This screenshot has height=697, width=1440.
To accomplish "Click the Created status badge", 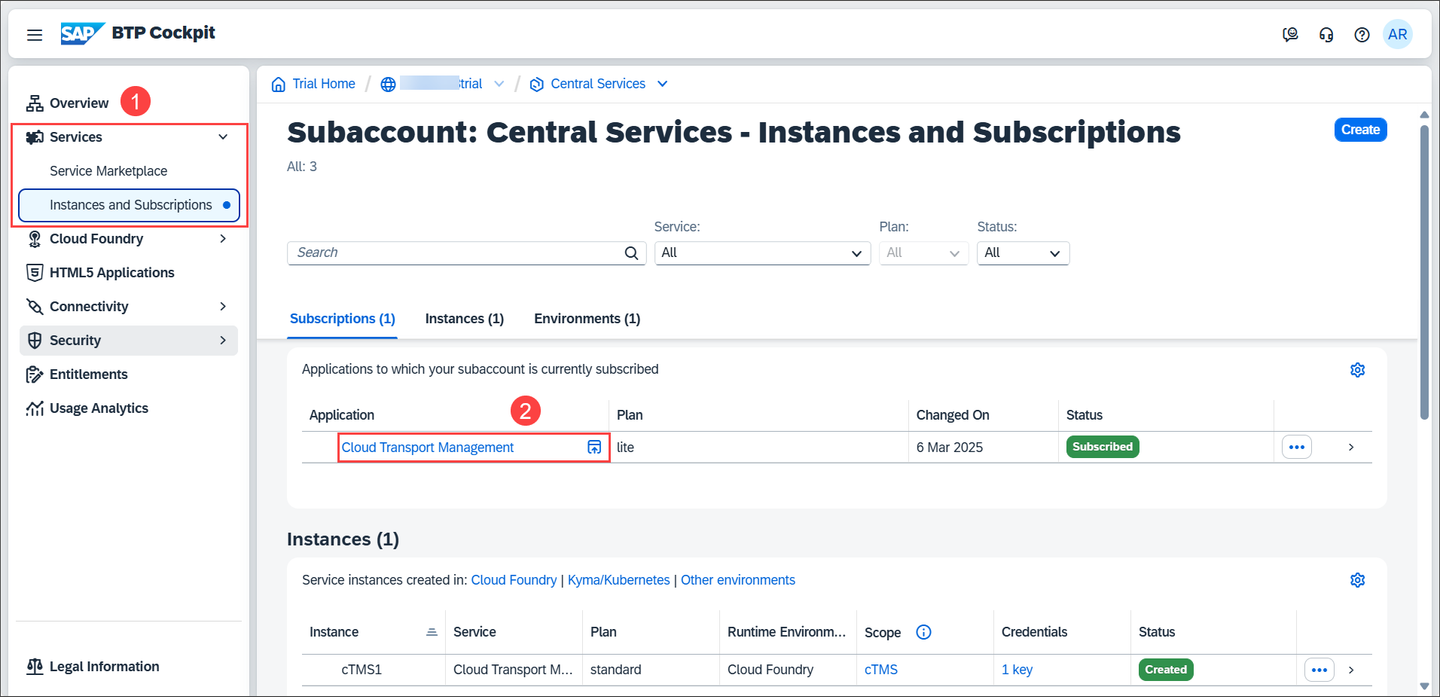I will pyautogui.click(x=1166, y=669).
